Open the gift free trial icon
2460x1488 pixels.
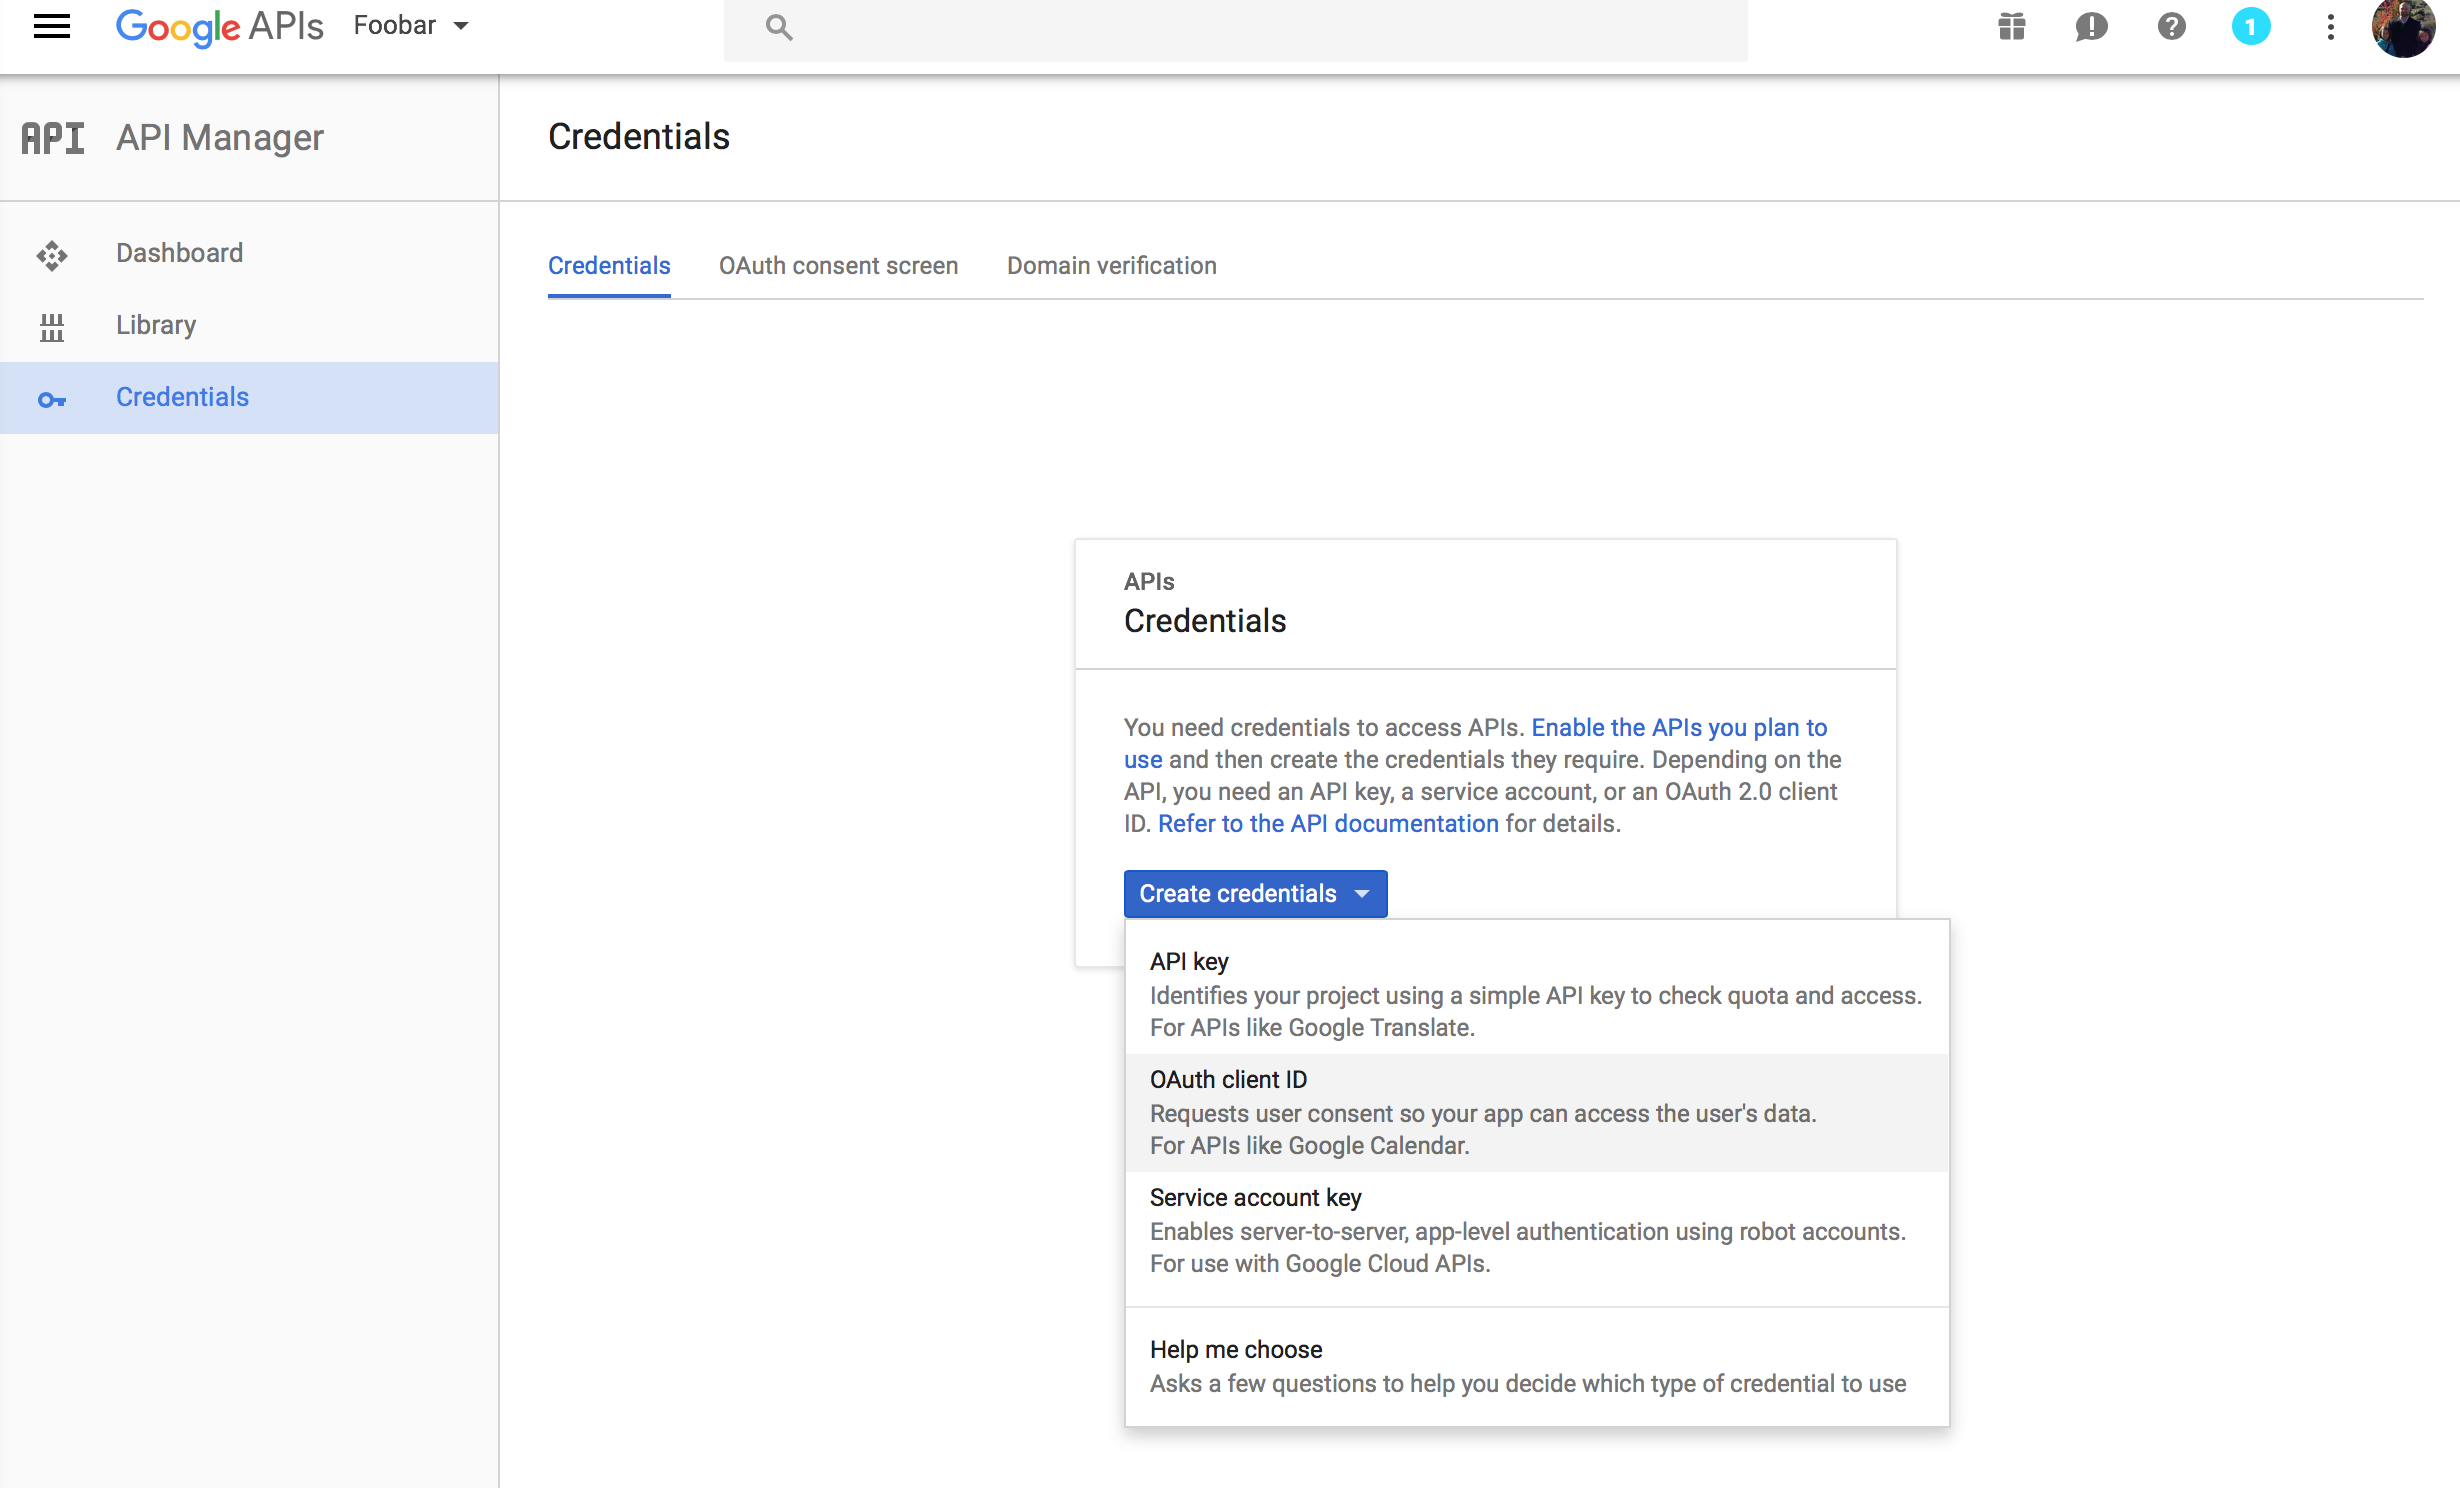point(2011,27)
